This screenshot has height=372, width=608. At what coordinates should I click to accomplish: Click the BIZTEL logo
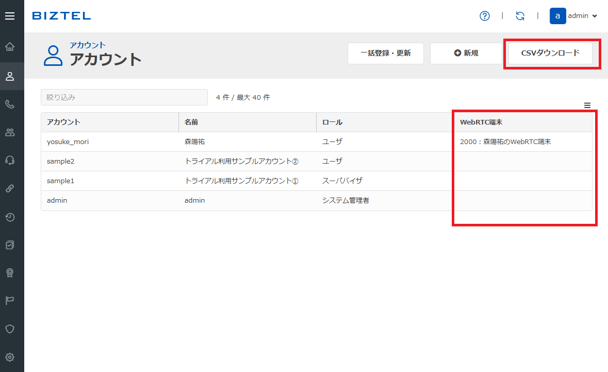click(x=61, y=16)
